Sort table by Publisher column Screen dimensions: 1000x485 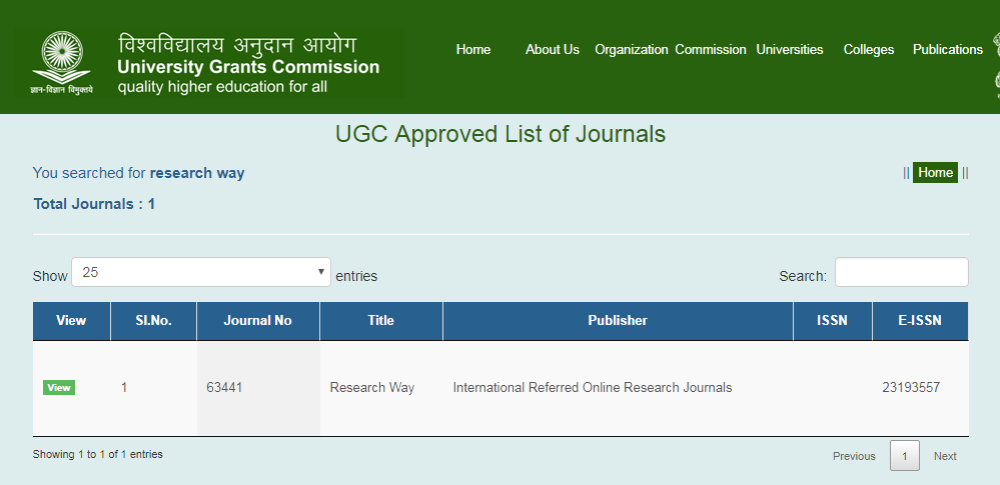click(x=617, y=321)
